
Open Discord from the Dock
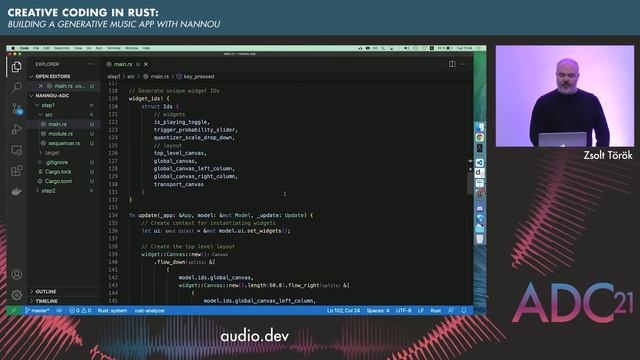point(480,208)
